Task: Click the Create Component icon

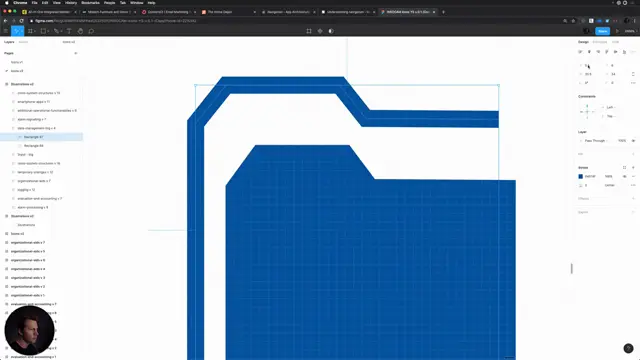Action: (320, 31)
